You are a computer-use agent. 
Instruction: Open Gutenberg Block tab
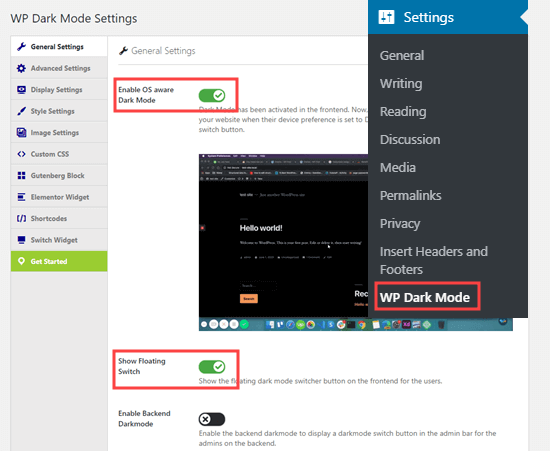(59, 175)
